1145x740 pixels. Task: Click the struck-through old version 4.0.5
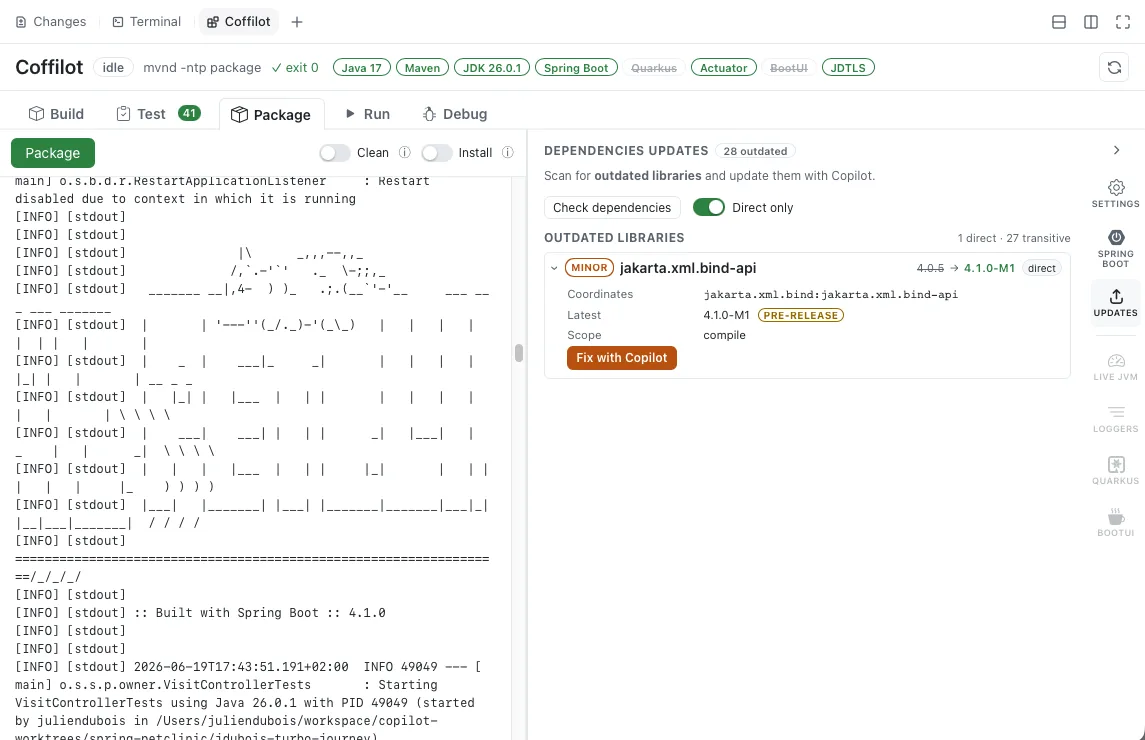click(930, 268)
